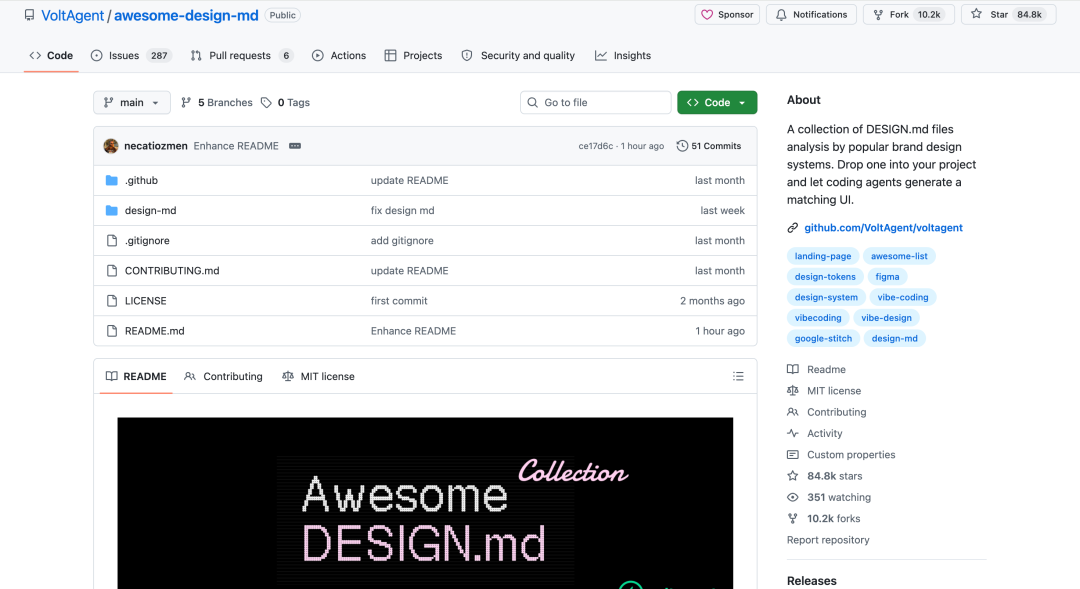This screenshot has width=1080, height=589.
Task: View the 0 Tags link
Action: [285, 103]
